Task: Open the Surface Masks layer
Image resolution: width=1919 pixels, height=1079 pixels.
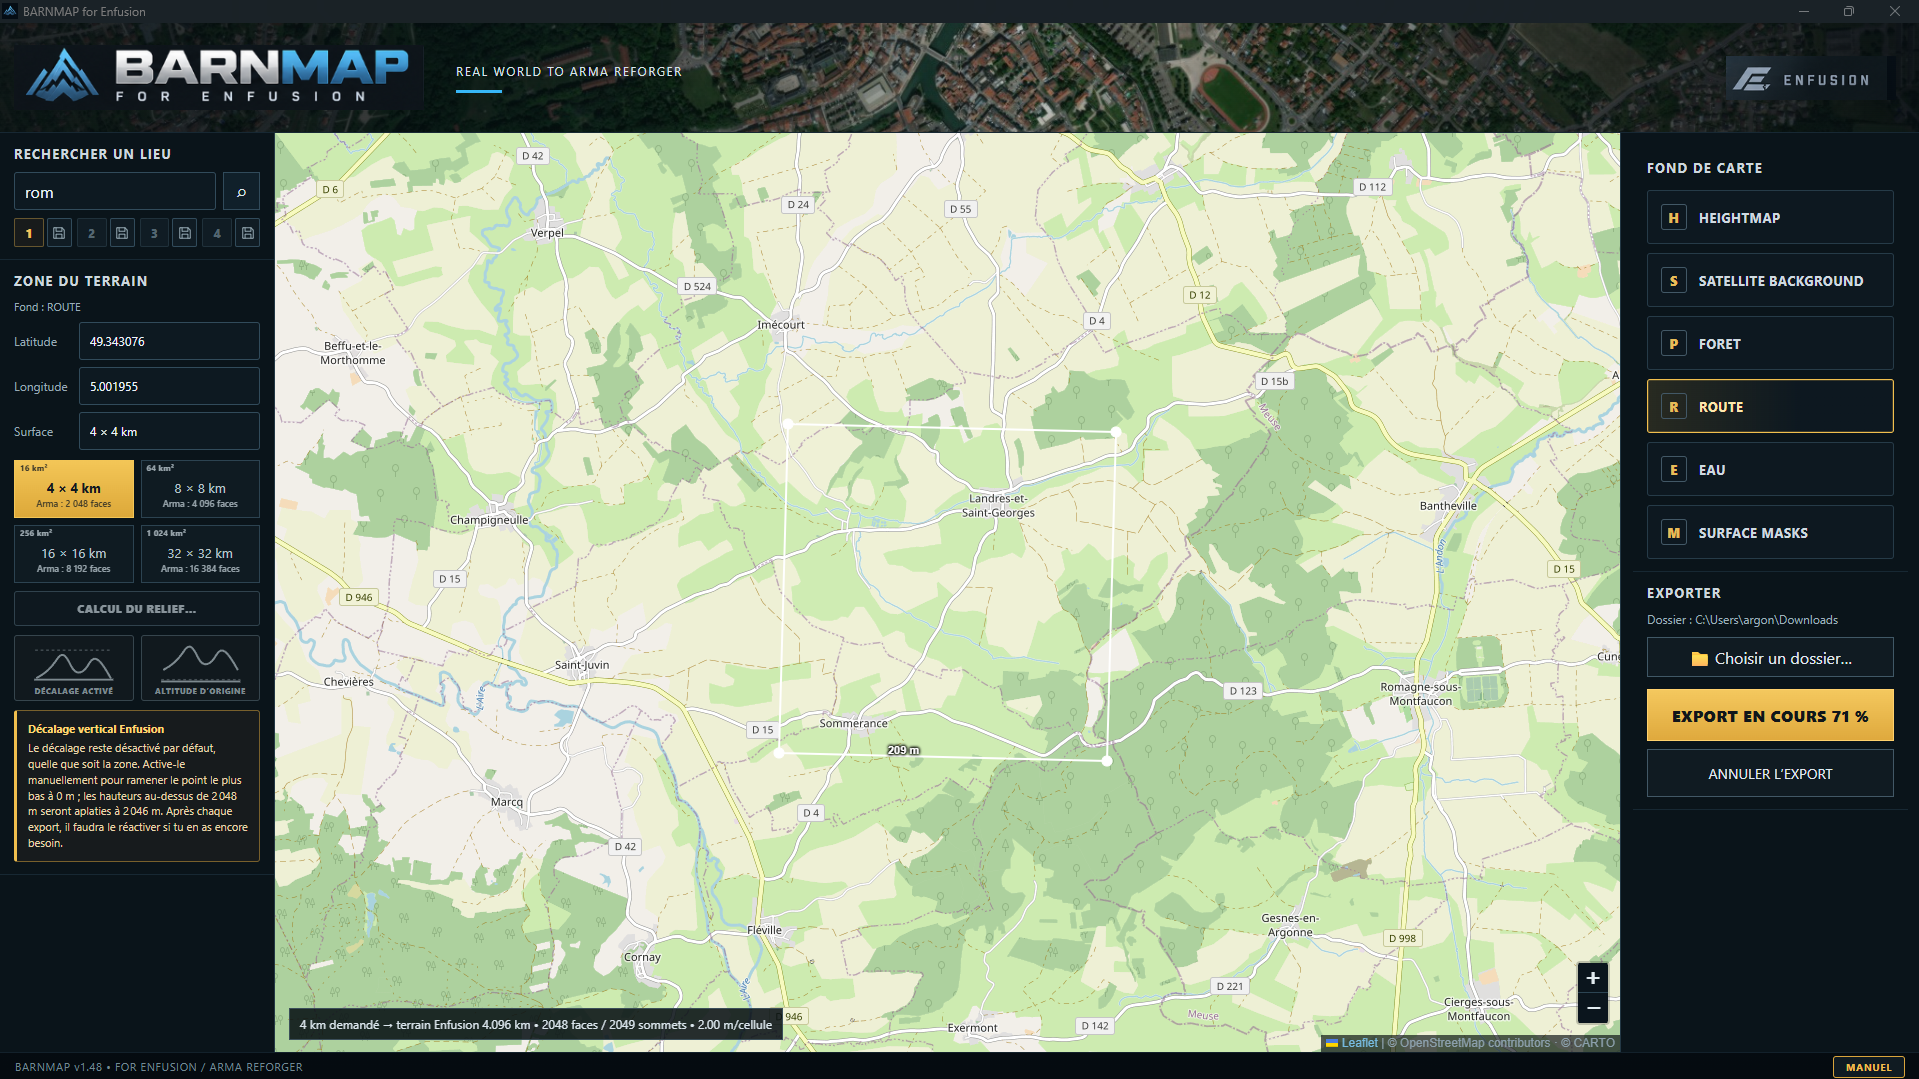Action: pos(1770,532)
